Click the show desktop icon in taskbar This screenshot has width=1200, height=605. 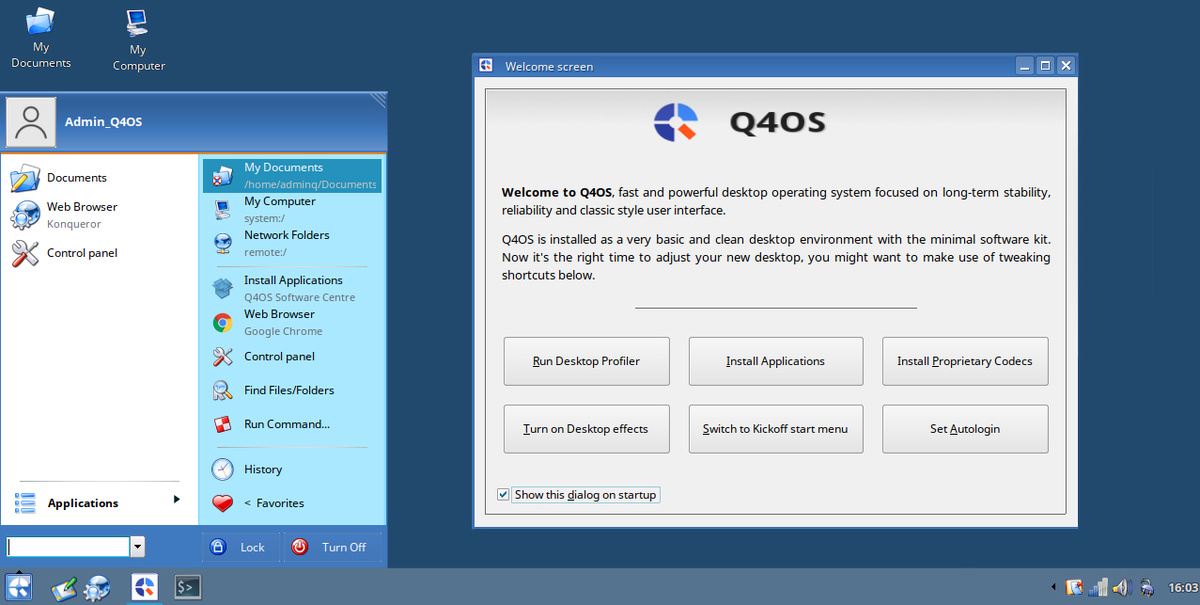(65, 587)
